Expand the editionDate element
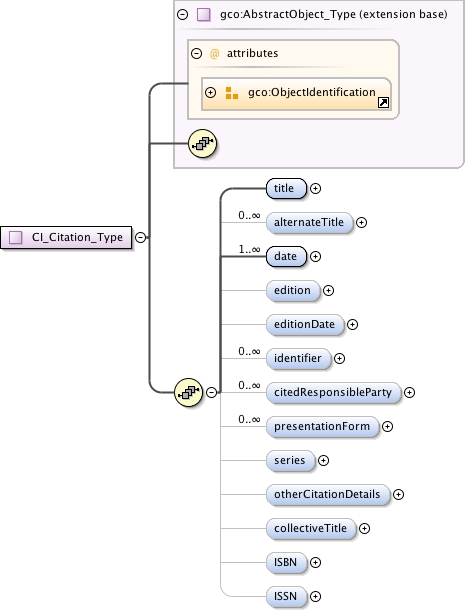The image size is (466, 612). point(352,324)
